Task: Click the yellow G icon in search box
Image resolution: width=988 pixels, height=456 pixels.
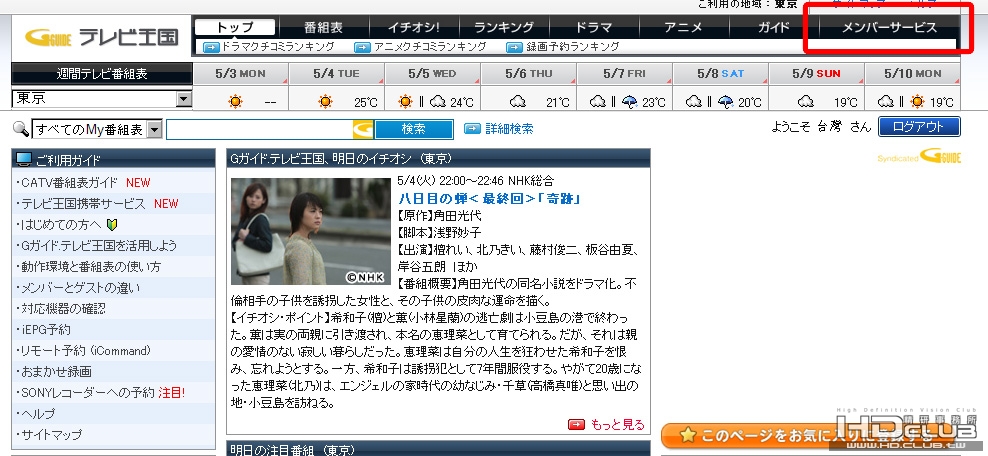Action: [364, 130]
